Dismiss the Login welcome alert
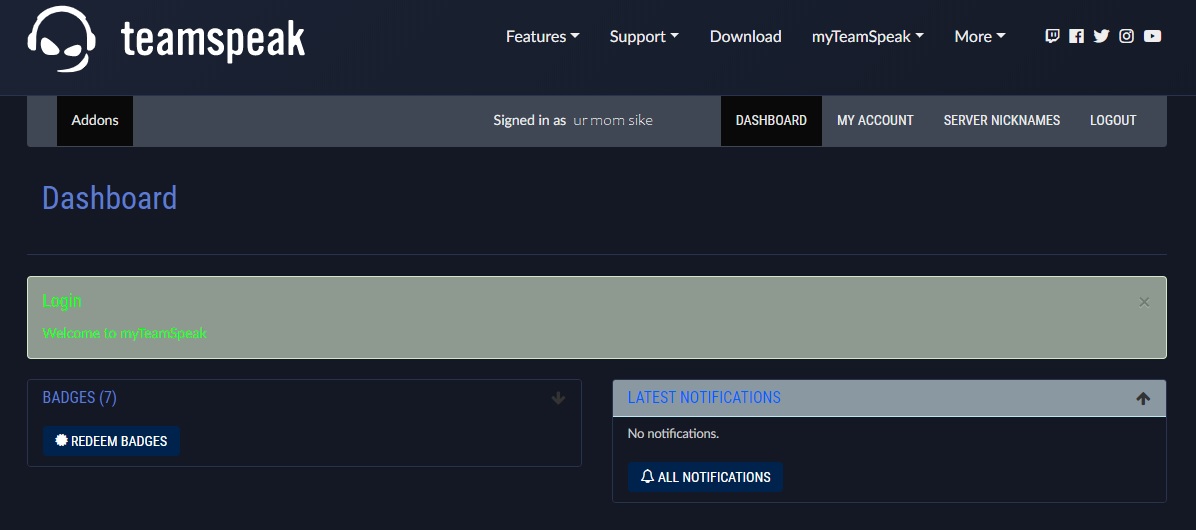Screen dimensions: 1196x530 [1144, 302]
